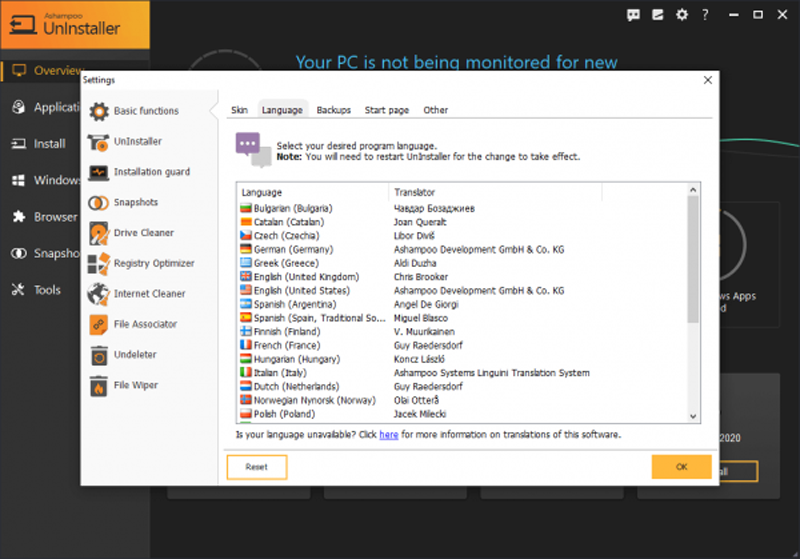Click translator name V. Muurikainen
This screenshot has width=800, height=559.
click(424, 332)
